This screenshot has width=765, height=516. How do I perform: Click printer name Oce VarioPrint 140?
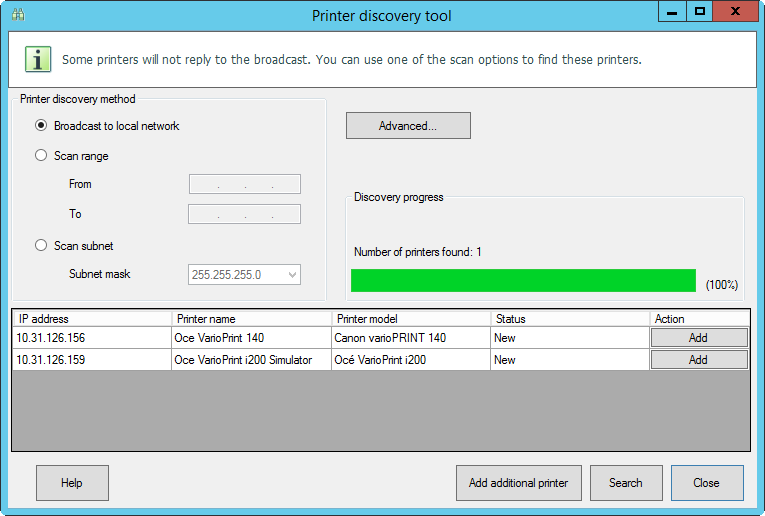coord(251,337)
